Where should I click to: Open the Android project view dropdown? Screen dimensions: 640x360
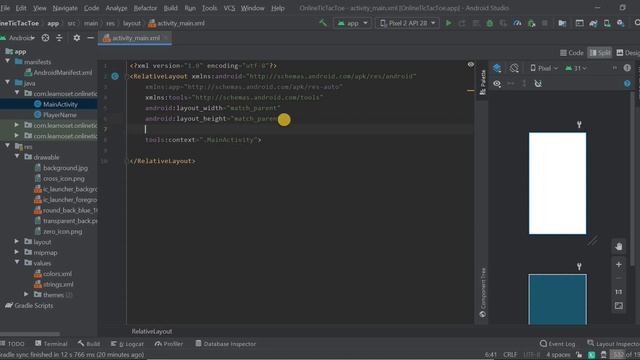click(x=18, y=38)
